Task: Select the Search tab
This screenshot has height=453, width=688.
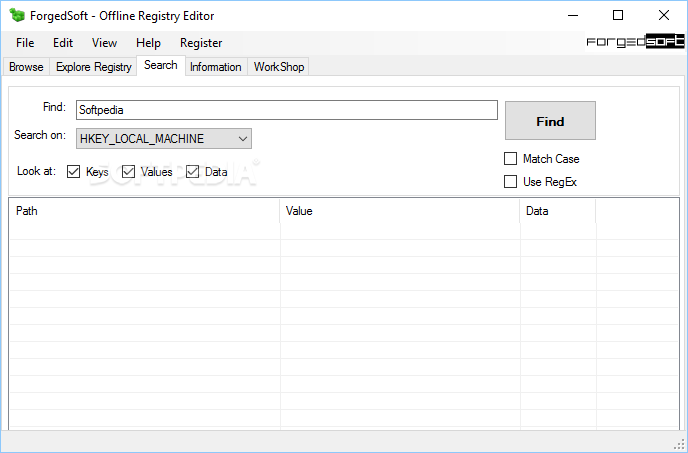Action: pos(161,65)
